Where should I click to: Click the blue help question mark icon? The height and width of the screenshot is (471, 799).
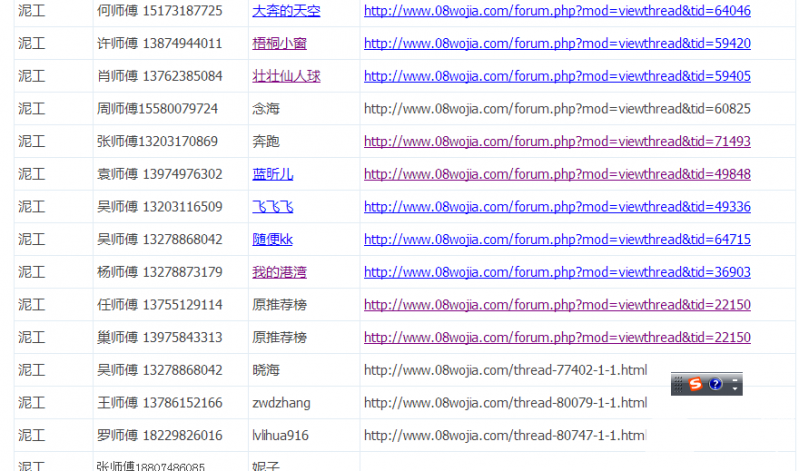(715, 384)
